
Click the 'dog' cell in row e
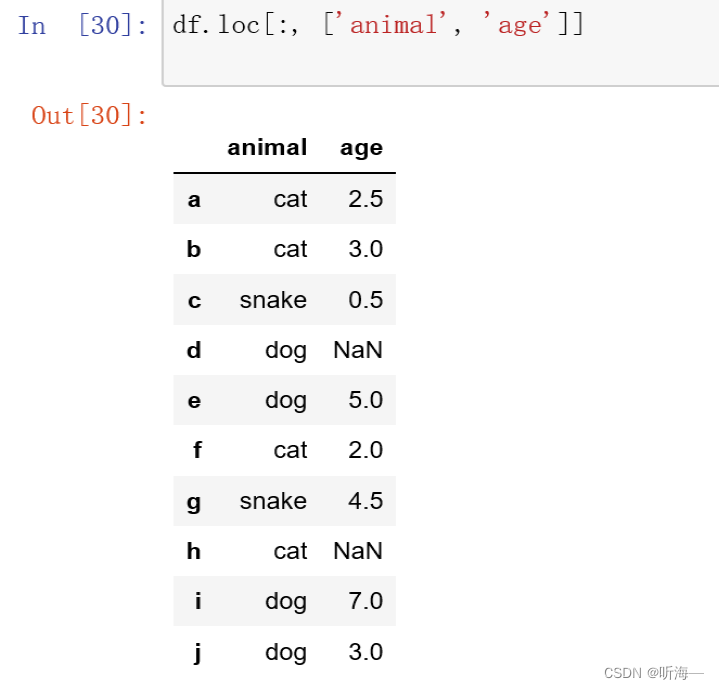pos(286,401)
